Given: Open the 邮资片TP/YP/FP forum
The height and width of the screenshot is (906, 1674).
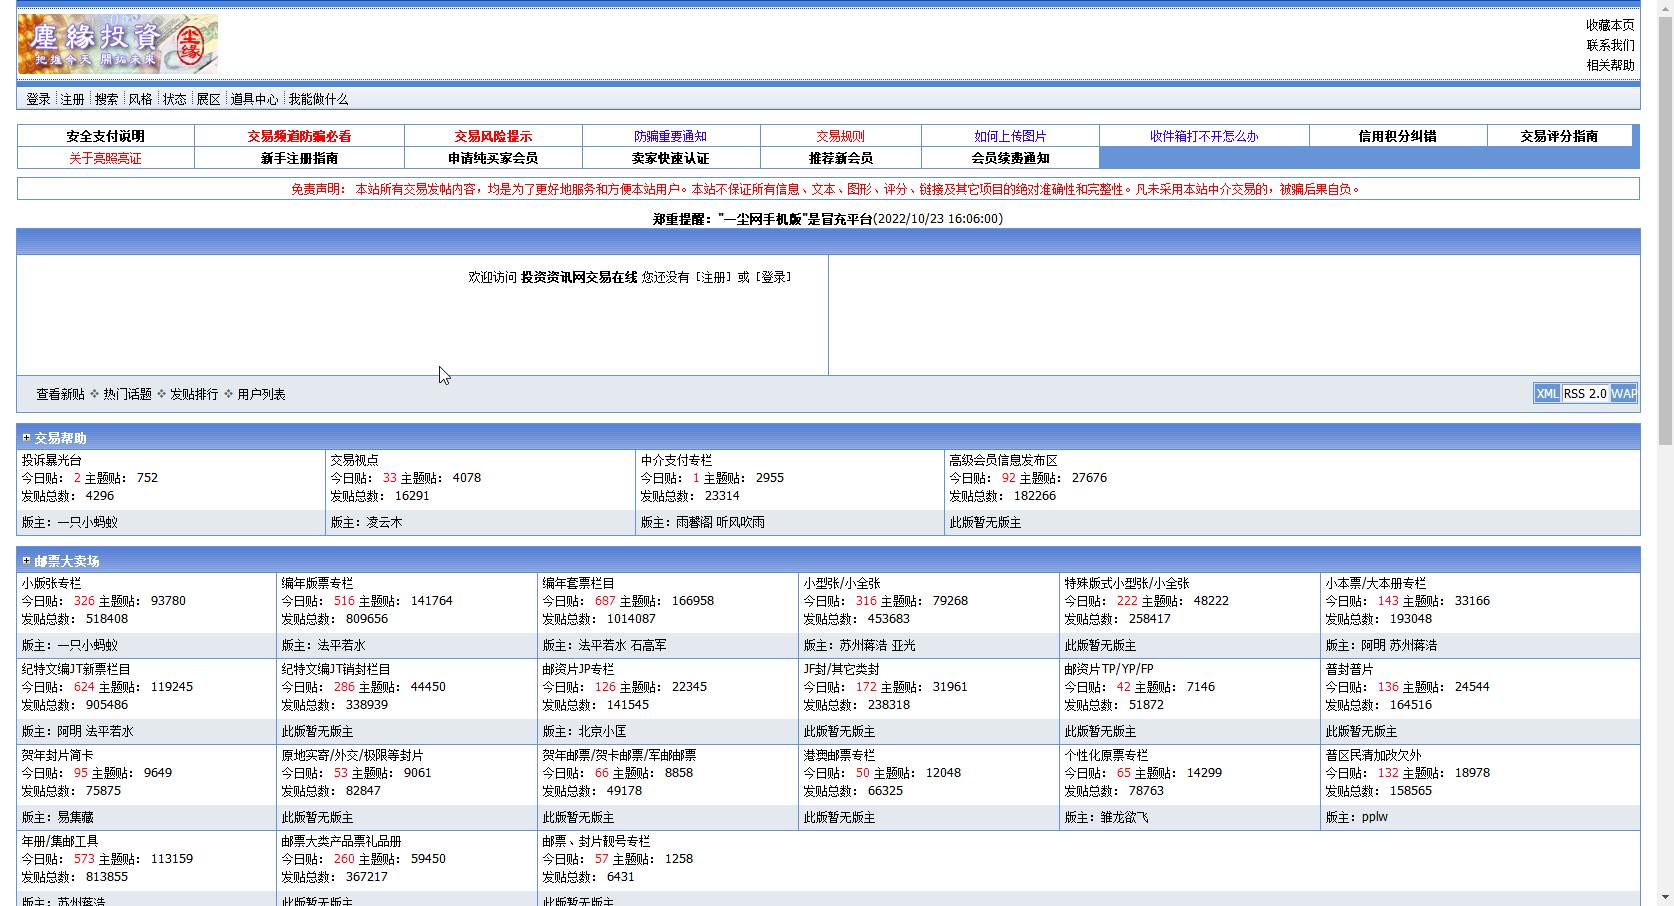Looking at the screenshot, I should click(x=1109, y=669).
